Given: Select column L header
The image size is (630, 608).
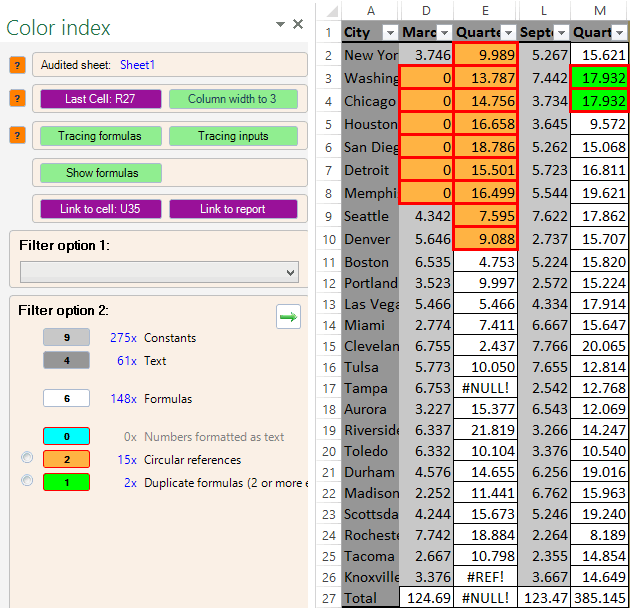Looking at the screenshot, I should click(544, 10).
